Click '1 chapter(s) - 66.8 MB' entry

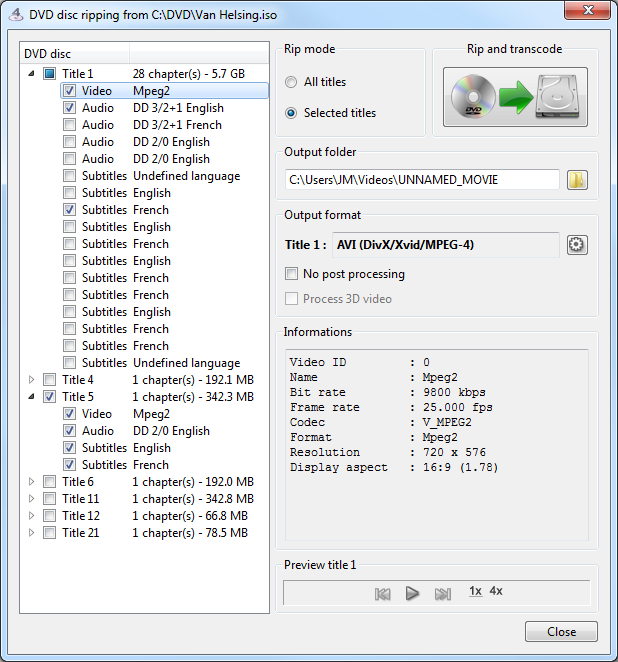point(190,515)
